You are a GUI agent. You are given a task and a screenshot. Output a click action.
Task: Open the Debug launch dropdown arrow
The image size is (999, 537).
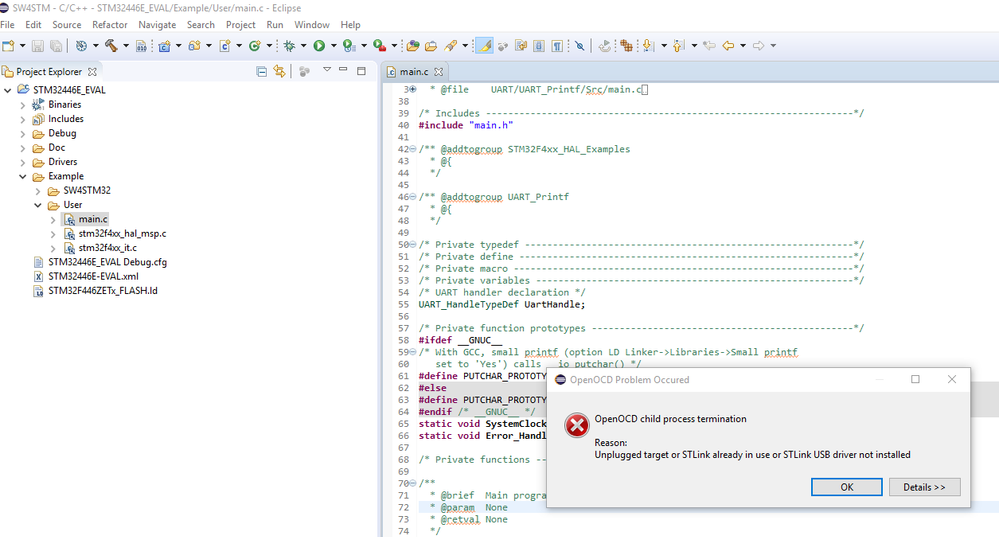click(303, 46)
